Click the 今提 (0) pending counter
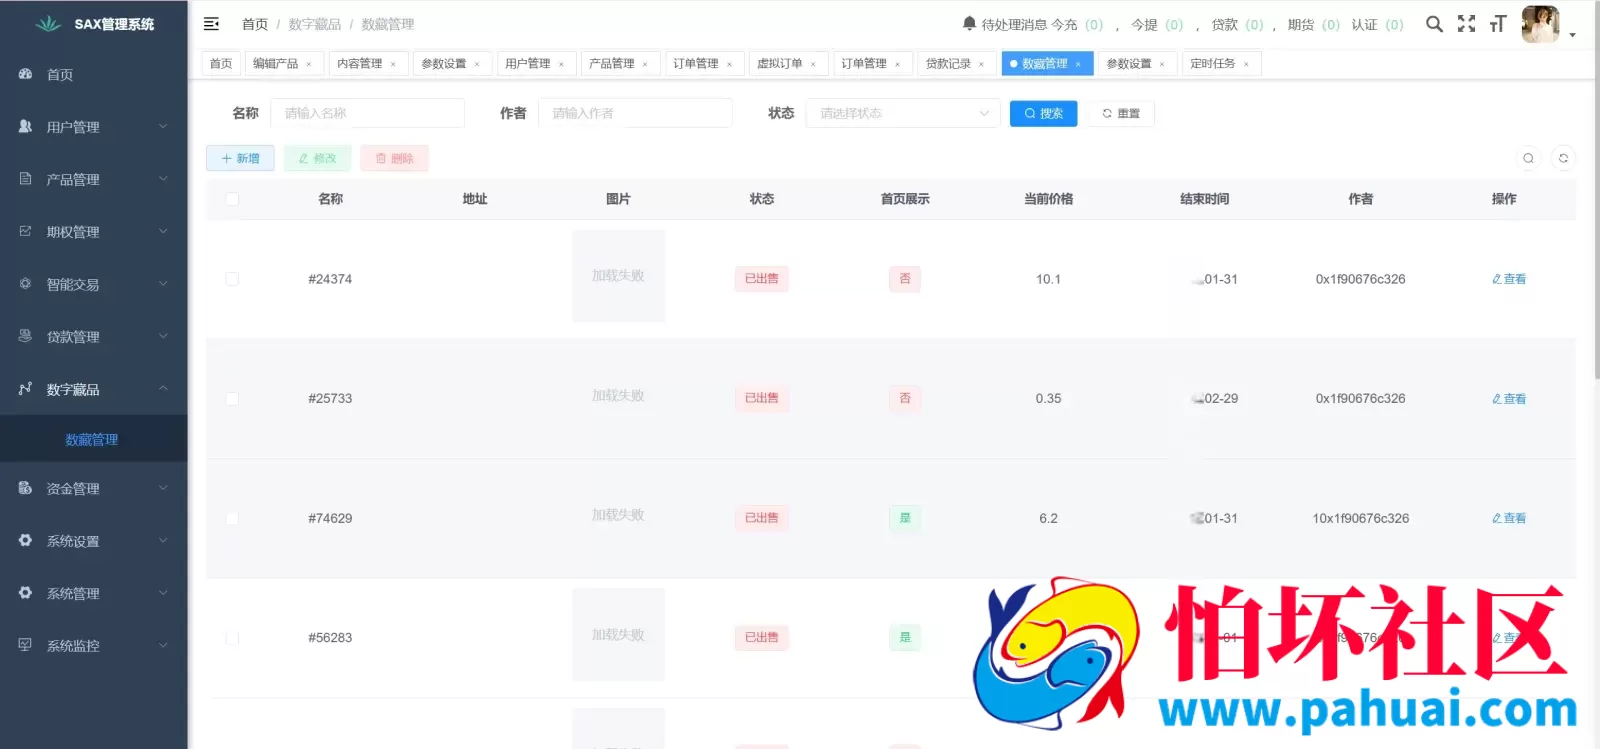 point(1157,24)
